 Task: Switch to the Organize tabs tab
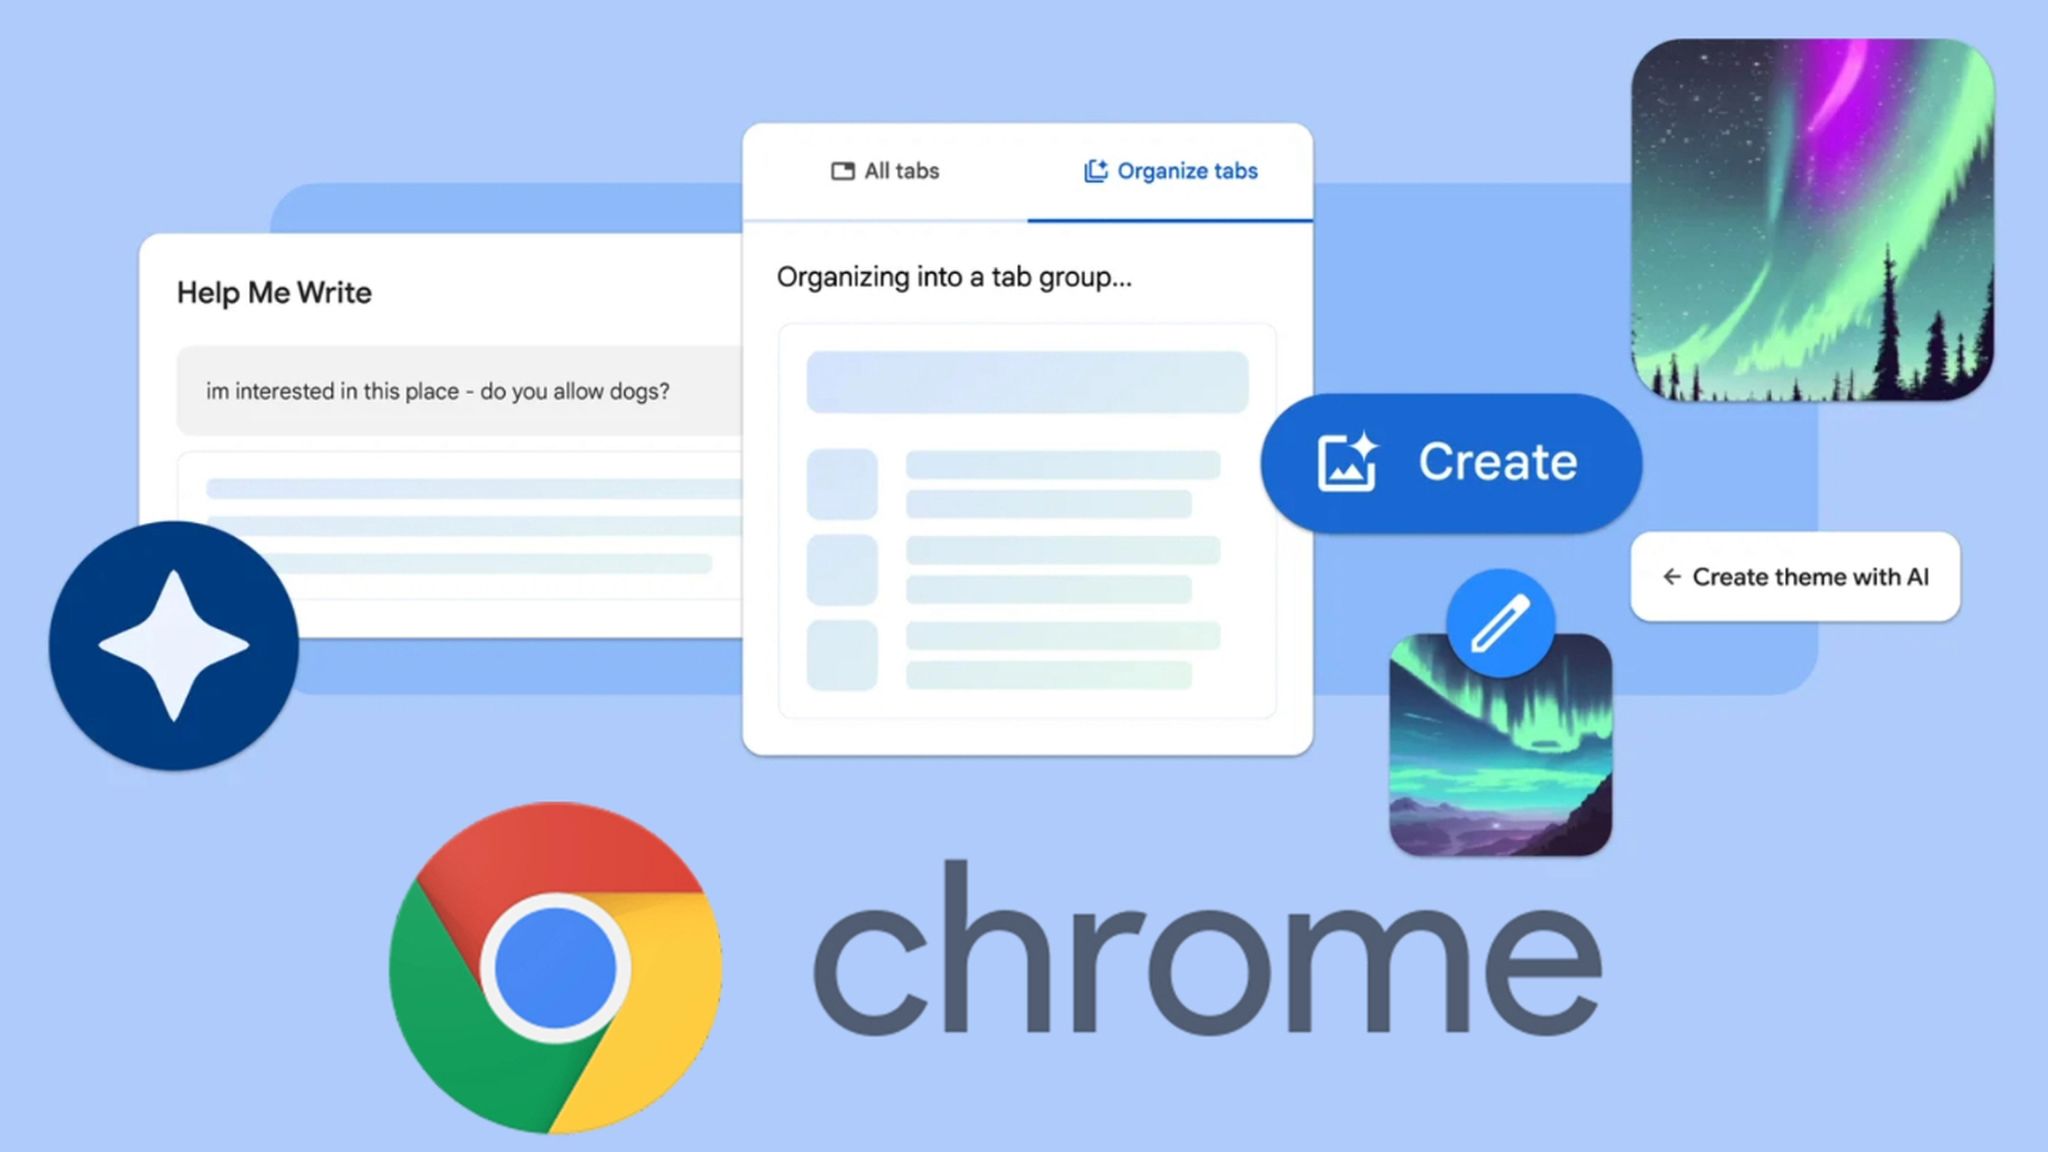(1172, 170)
